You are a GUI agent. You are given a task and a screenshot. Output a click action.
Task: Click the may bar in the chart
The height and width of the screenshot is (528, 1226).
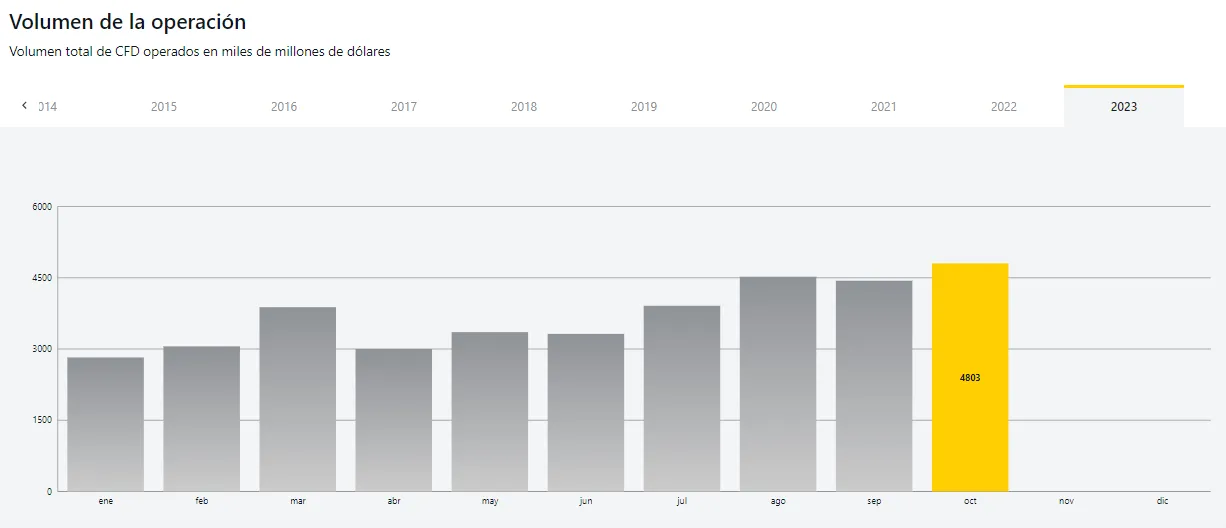coord(490,412)
